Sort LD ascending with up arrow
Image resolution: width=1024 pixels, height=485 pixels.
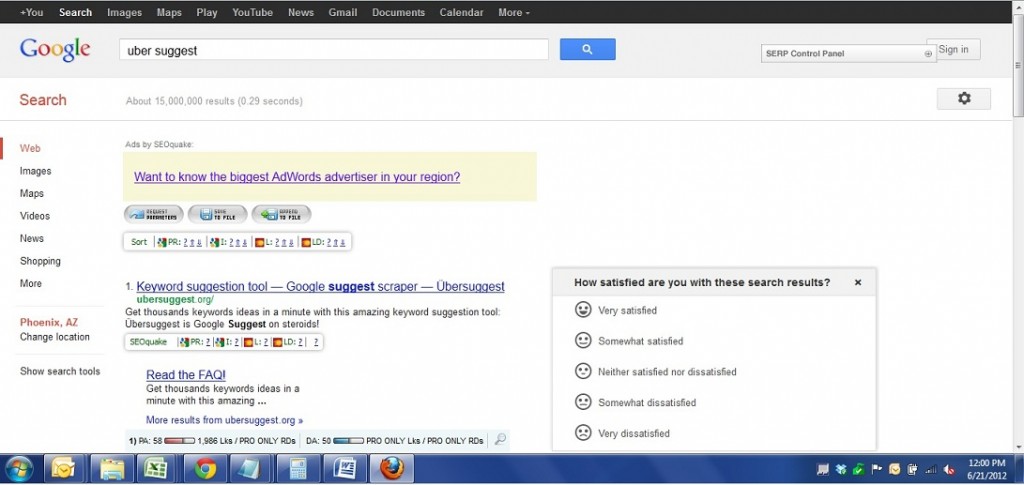(336, 242)
